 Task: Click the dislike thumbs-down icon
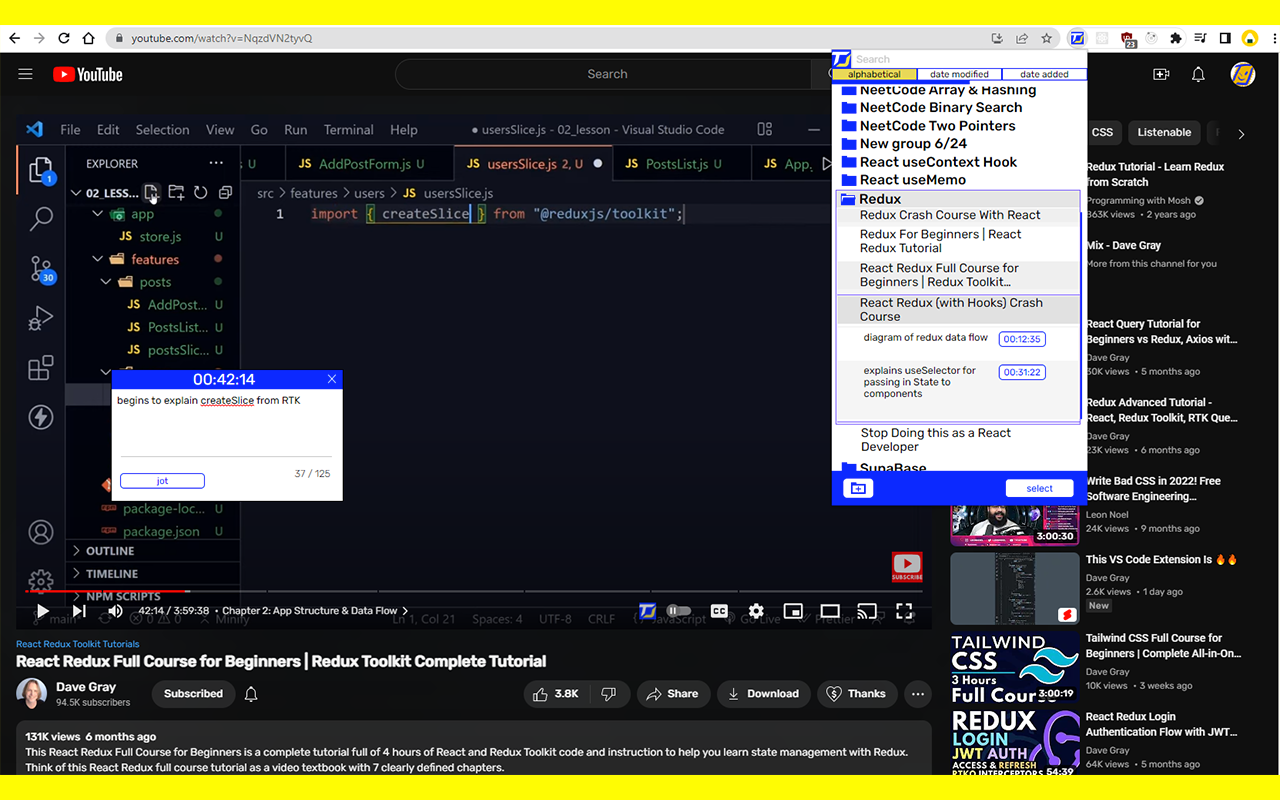(608, 693)
